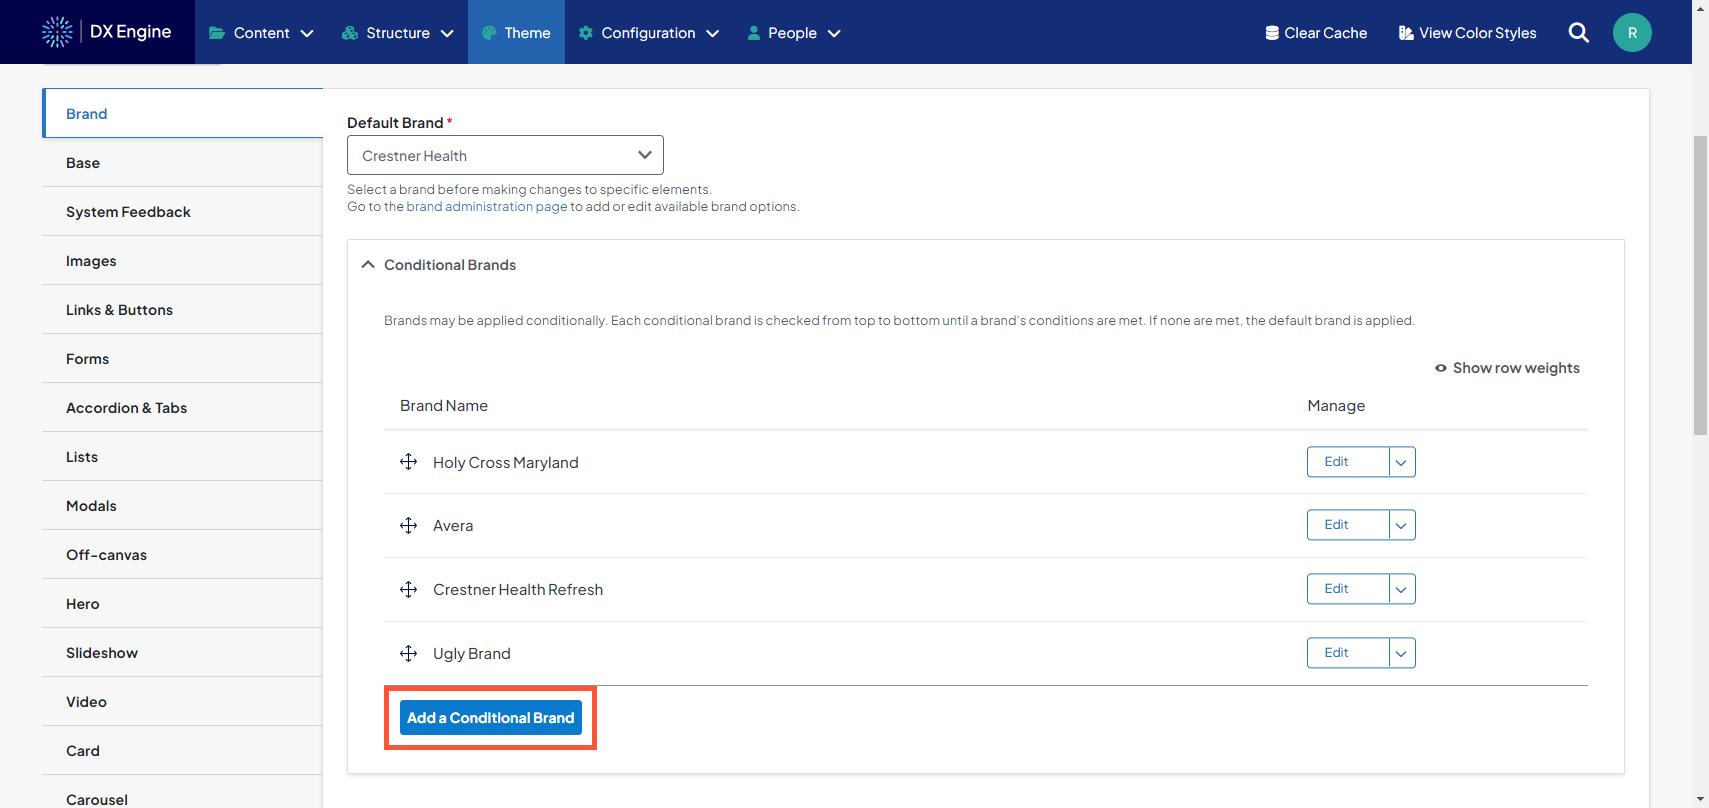Click the search magnifier icon

[1578, 32]
